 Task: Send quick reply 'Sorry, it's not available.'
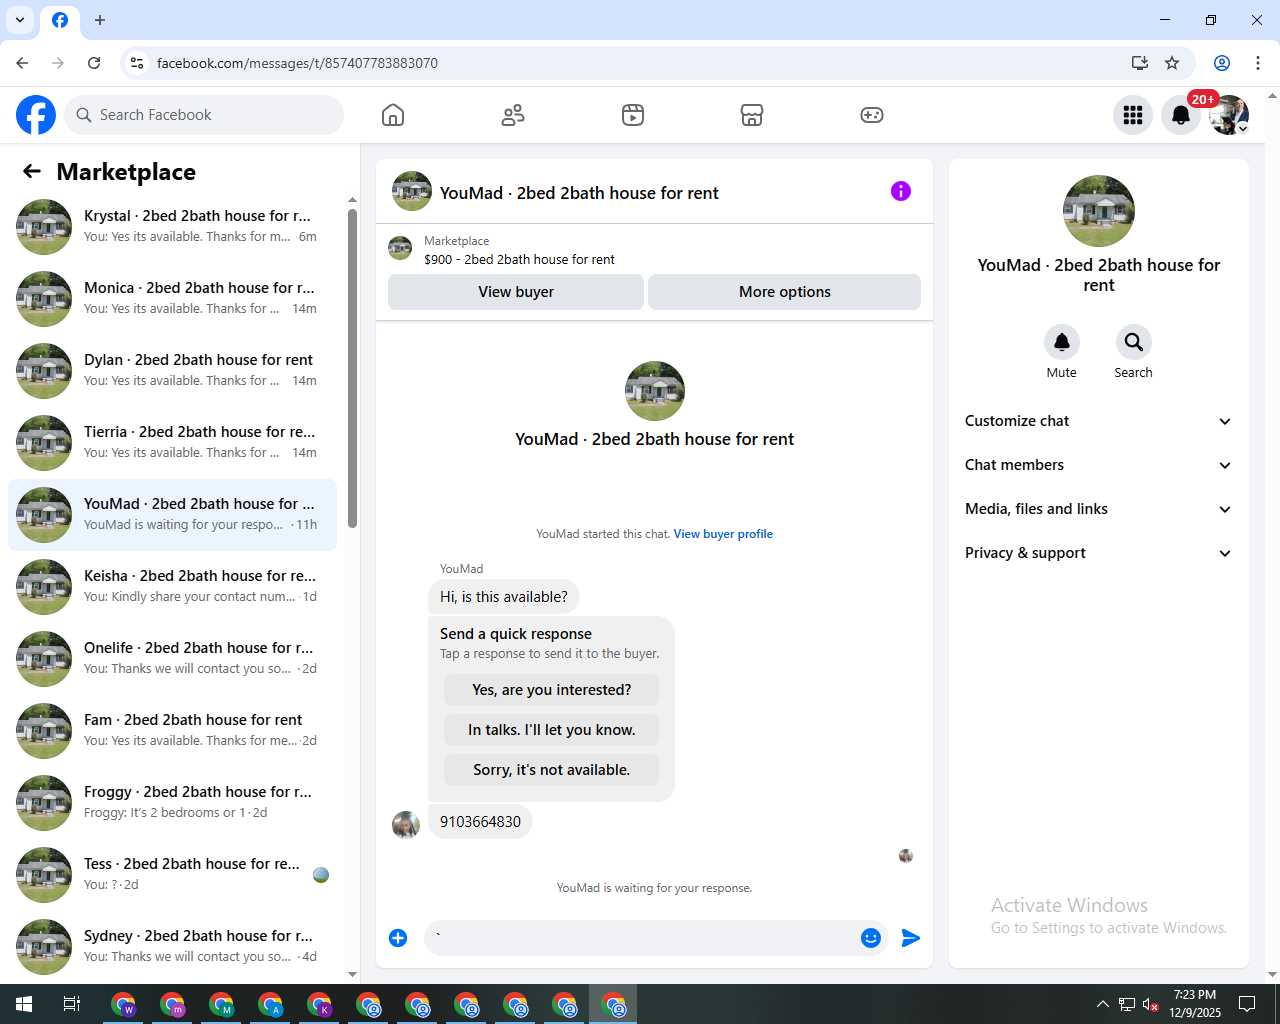point(552,770)
